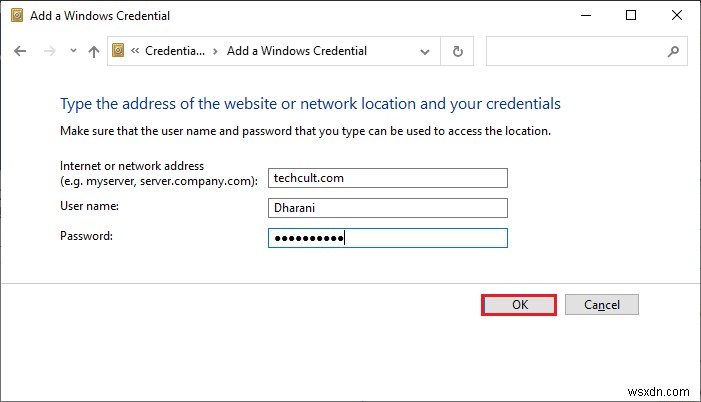Click the Credential Manager vault icon in title bar
This screenshot has width=701, height=402.
pos(15,15)
